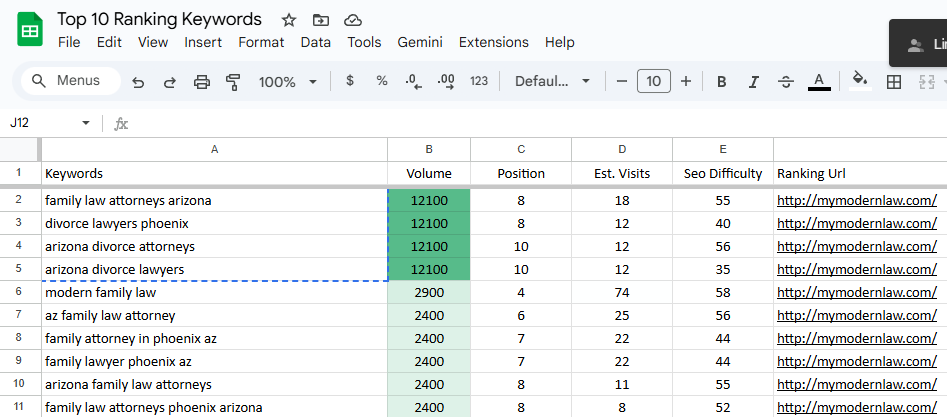Open the Gemini menu
947x417 pixels.
pyautogui.click(x=420, y=42)
